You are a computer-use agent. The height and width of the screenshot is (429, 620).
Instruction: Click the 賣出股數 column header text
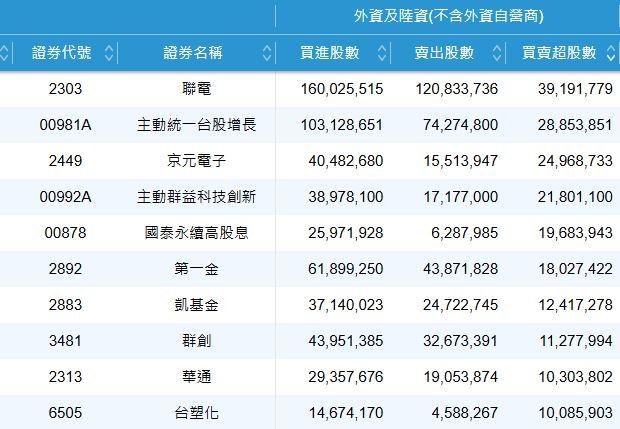click(x=444, y=53)
